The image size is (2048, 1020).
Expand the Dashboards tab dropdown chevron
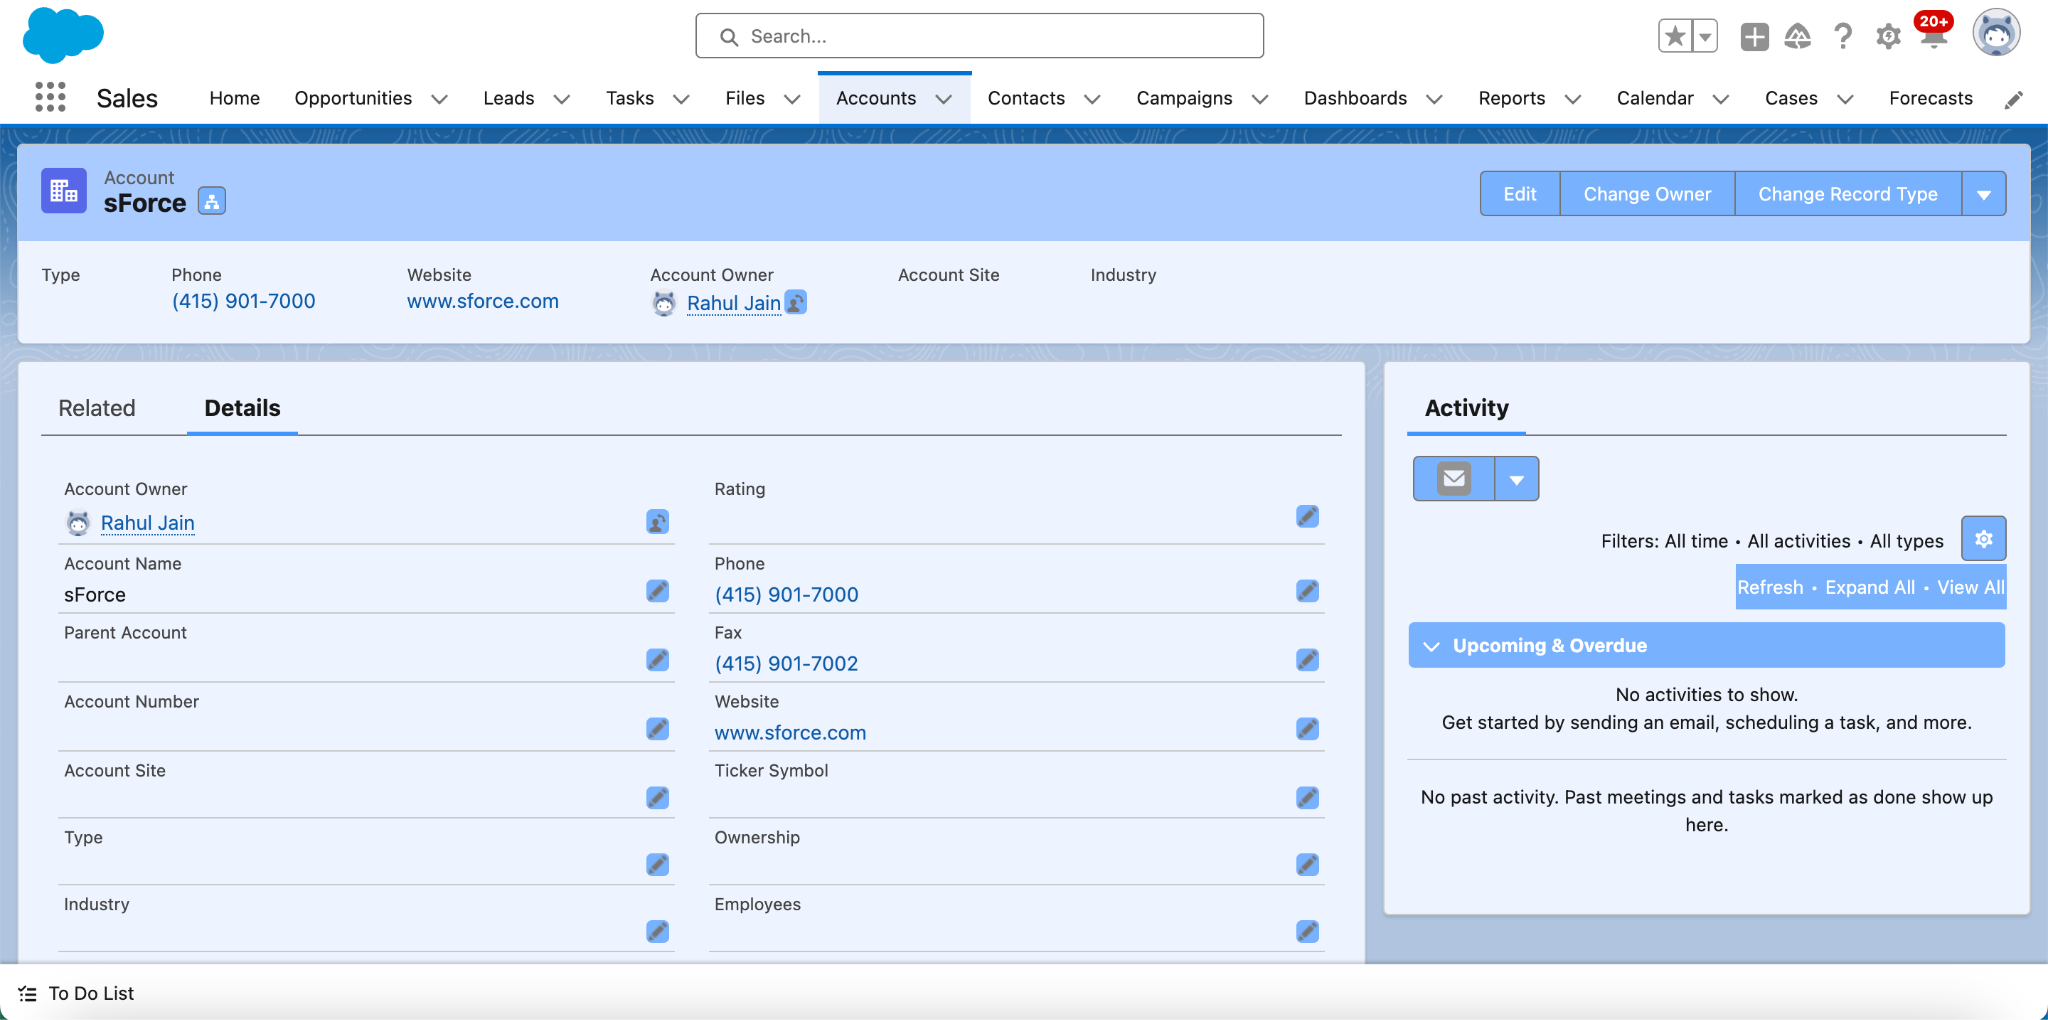[1434, 99]
